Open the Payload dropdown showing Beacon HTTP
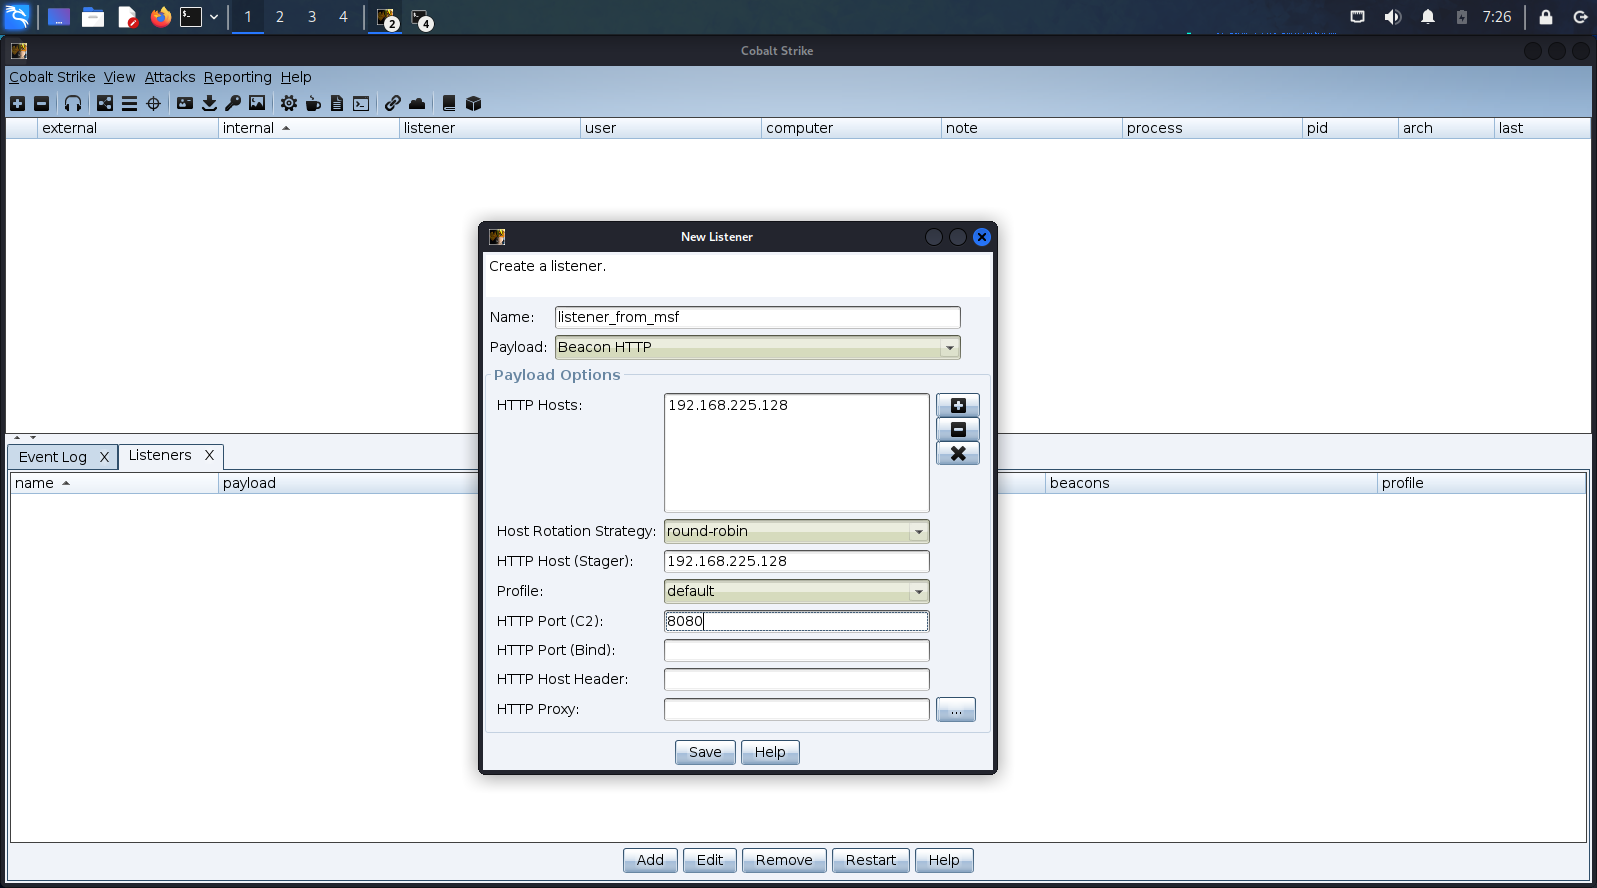The image size is (1597, 888). coord(757,347)
